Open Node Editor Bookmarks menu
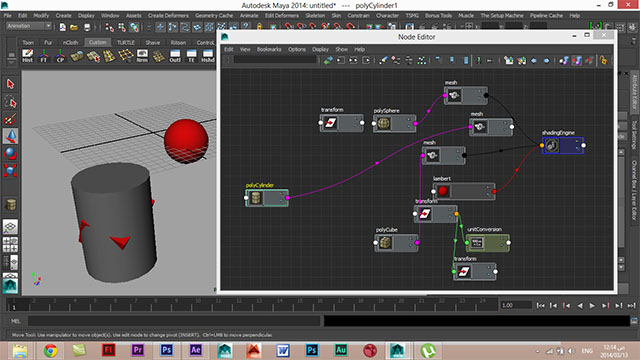Screen dimensions: 640x360 269,49
